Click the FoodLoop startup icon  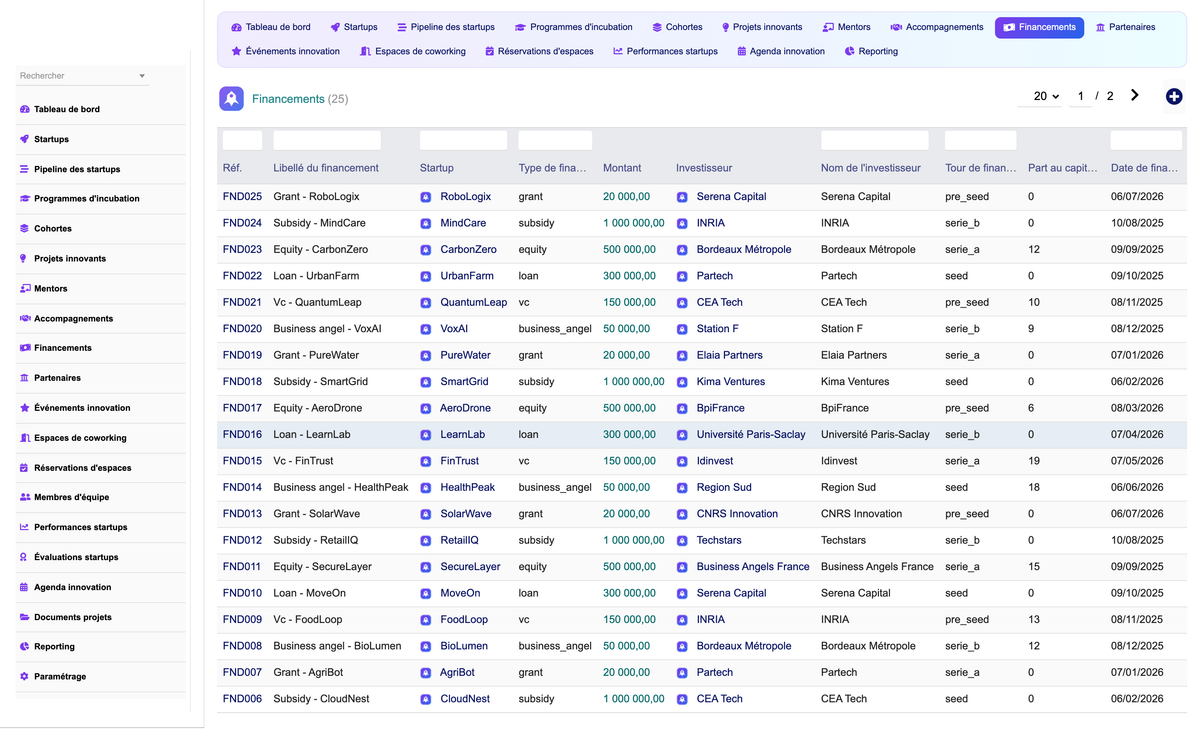[x=426, y=620]
